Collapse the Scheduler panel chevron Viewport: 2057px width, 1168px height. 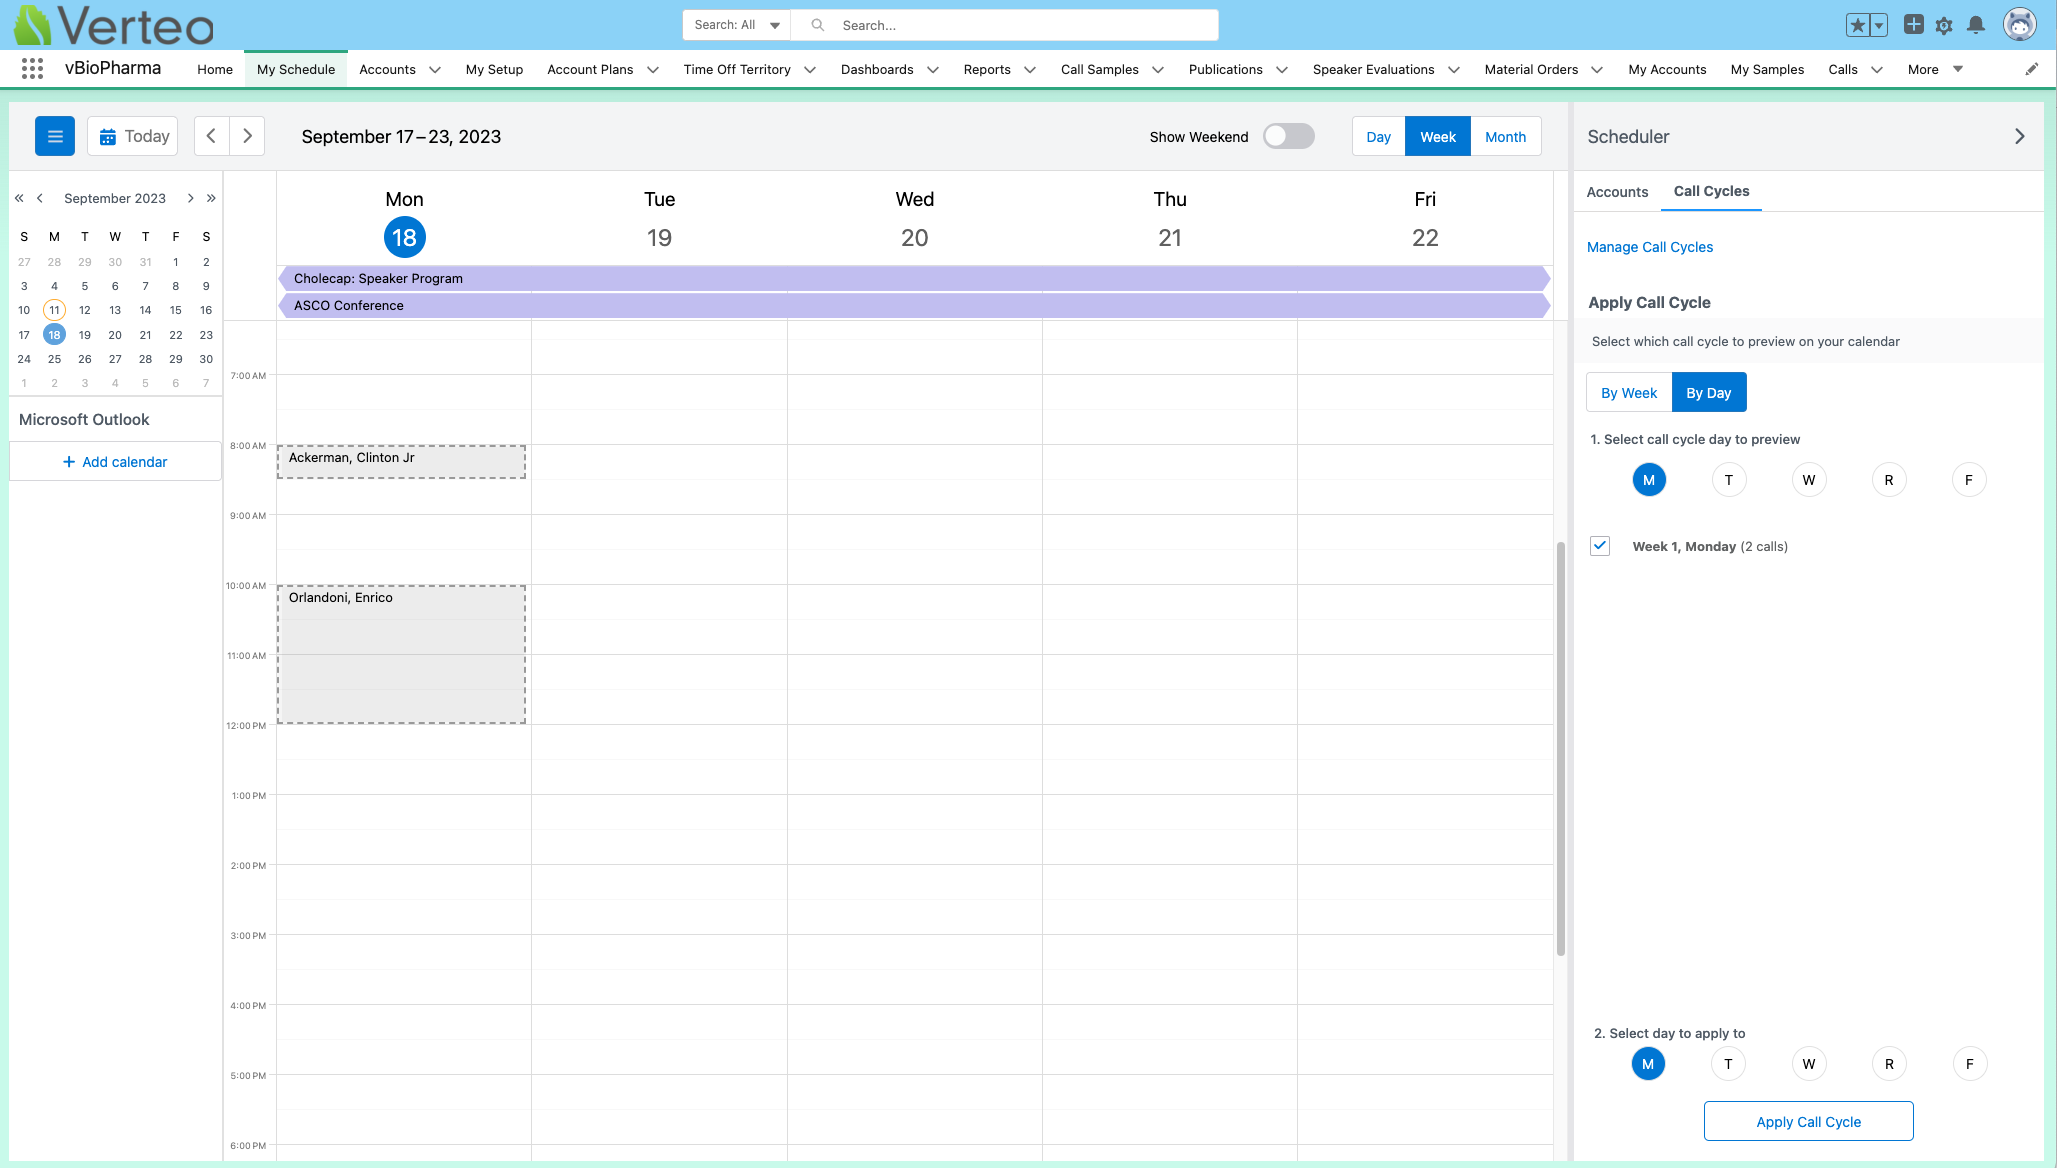(2019, 136)
